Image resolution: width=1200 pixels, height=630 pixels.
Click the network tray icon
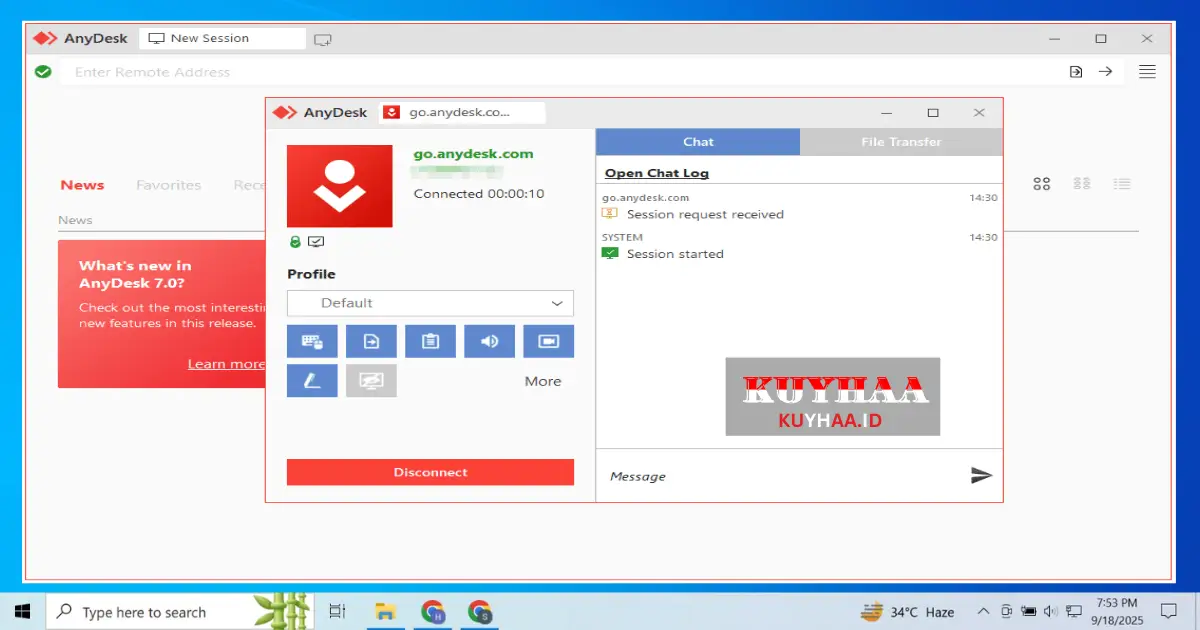1074,611
